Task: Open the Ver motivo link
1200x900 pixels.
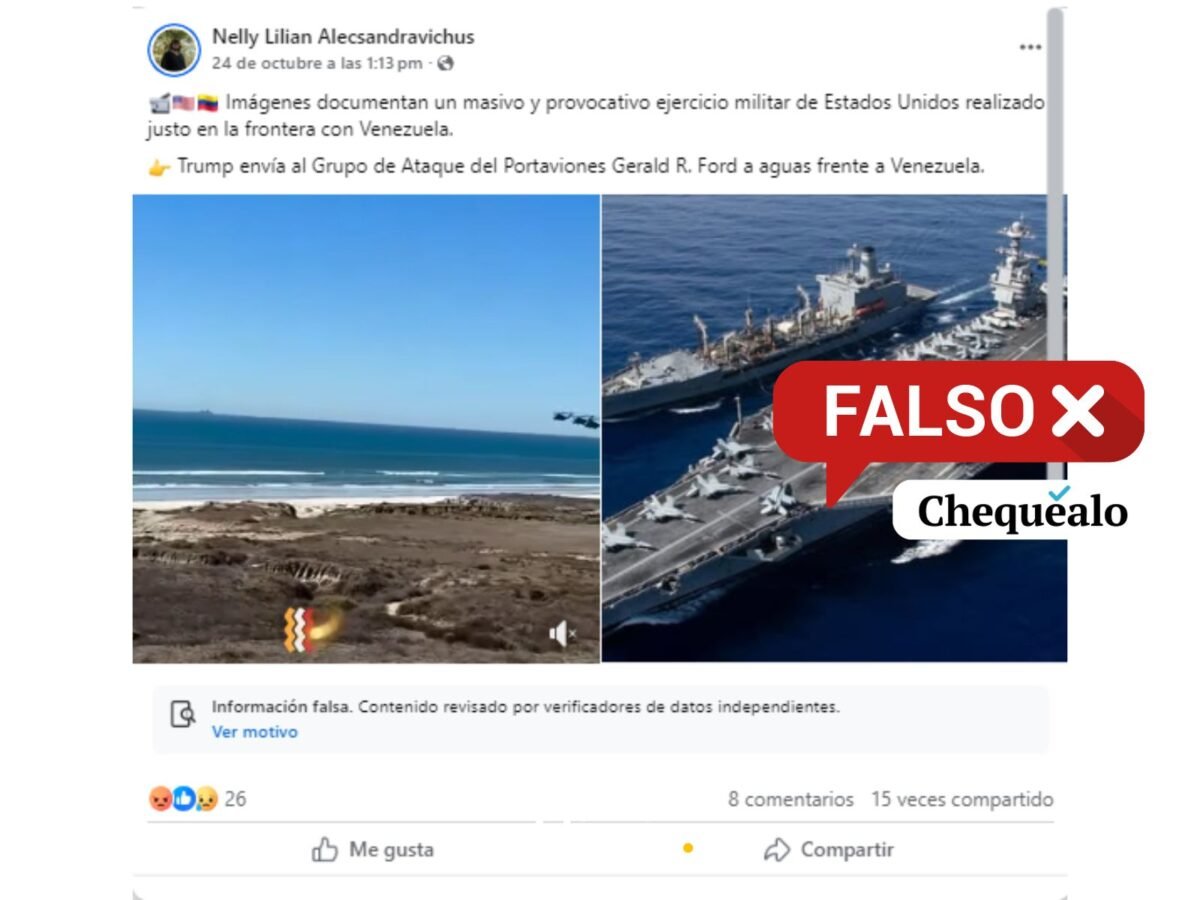Action: click(254, 732)
